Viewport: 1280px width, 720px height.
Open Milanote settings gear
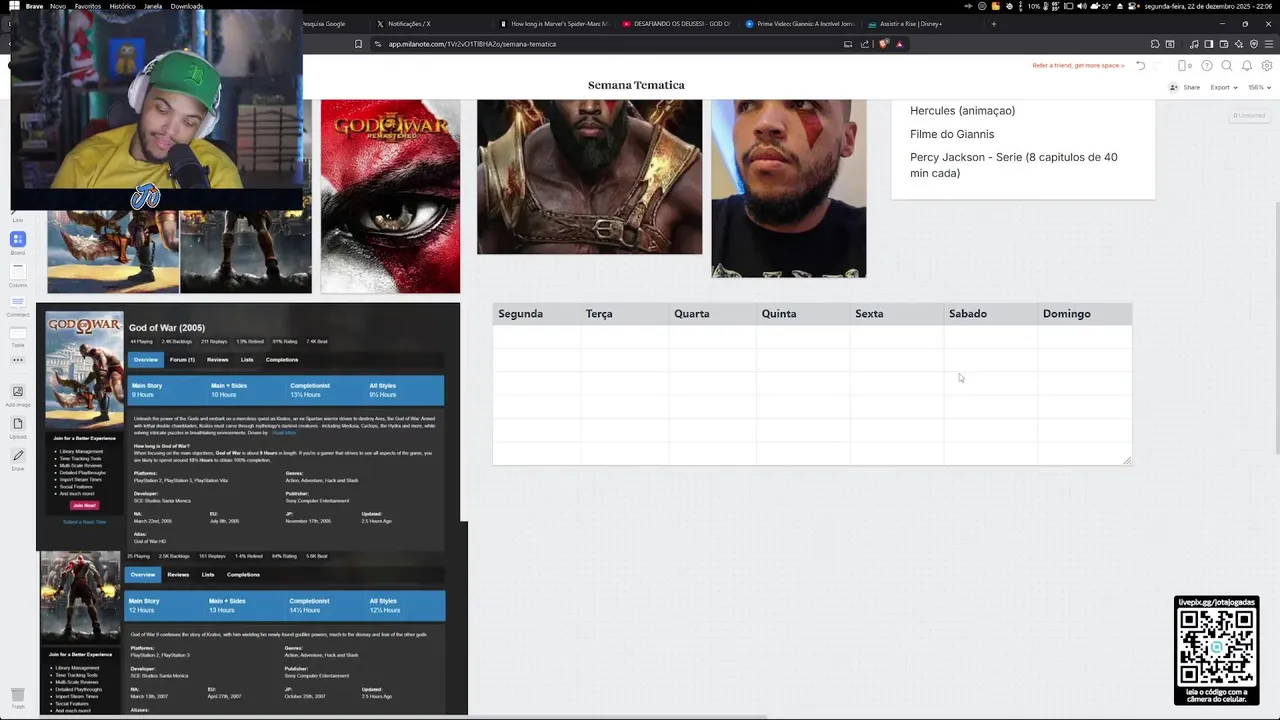[x=1267, y=66]
